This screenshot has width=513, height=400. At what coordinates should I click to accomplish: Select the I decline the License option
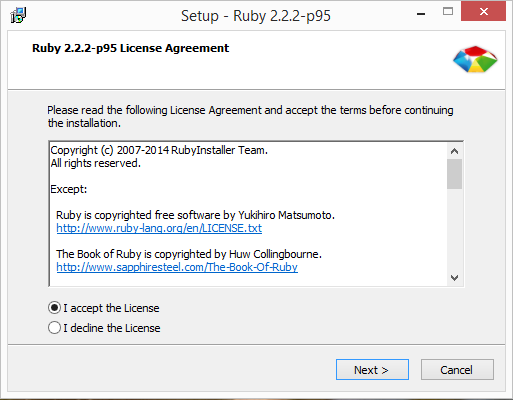coord(104,328)
